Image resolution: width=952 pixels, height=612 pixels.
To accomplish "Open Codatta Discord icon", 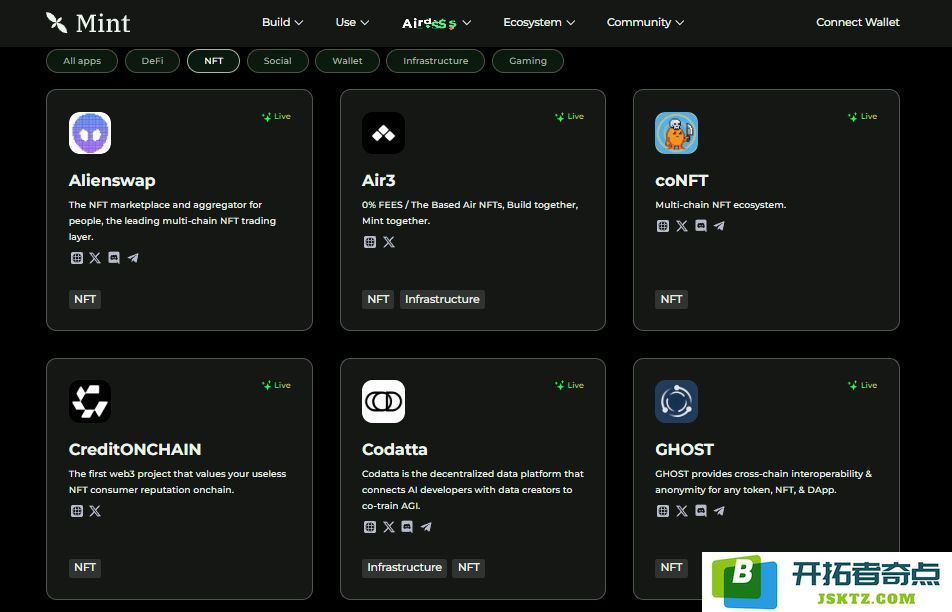I will click(x=407, y=527).
